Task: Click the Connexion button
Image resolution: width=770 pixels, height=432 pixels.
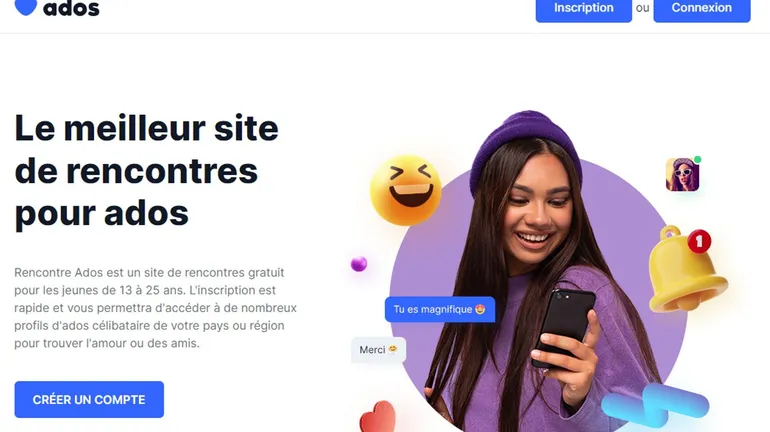Action: pyautogui.click(x=702, y=9)
